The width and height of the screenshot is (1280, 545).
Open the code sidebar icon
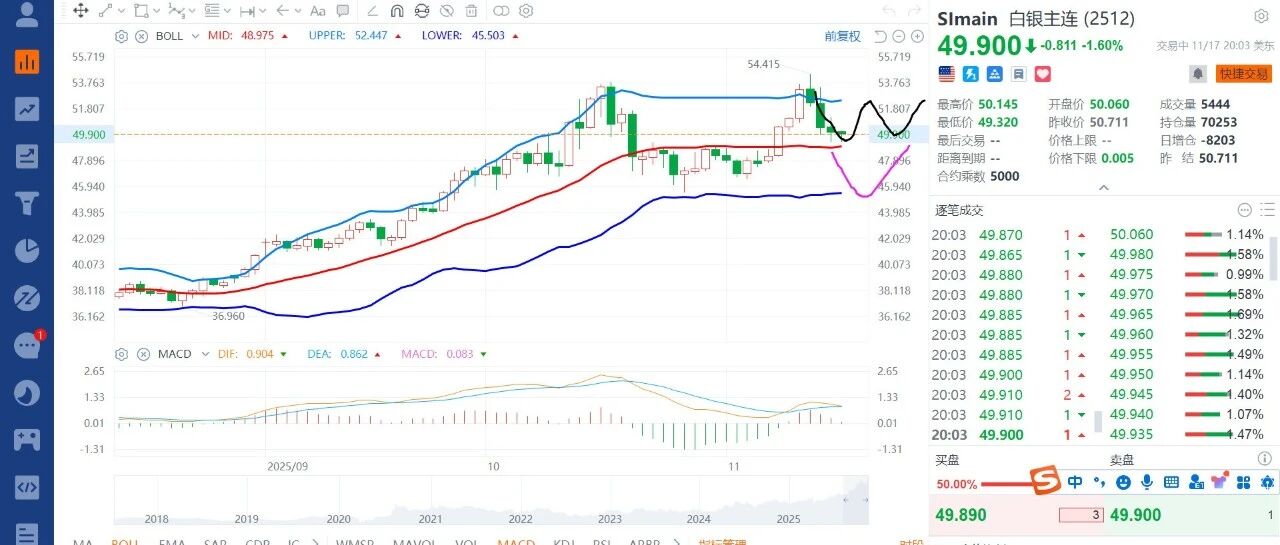point(27,487)
